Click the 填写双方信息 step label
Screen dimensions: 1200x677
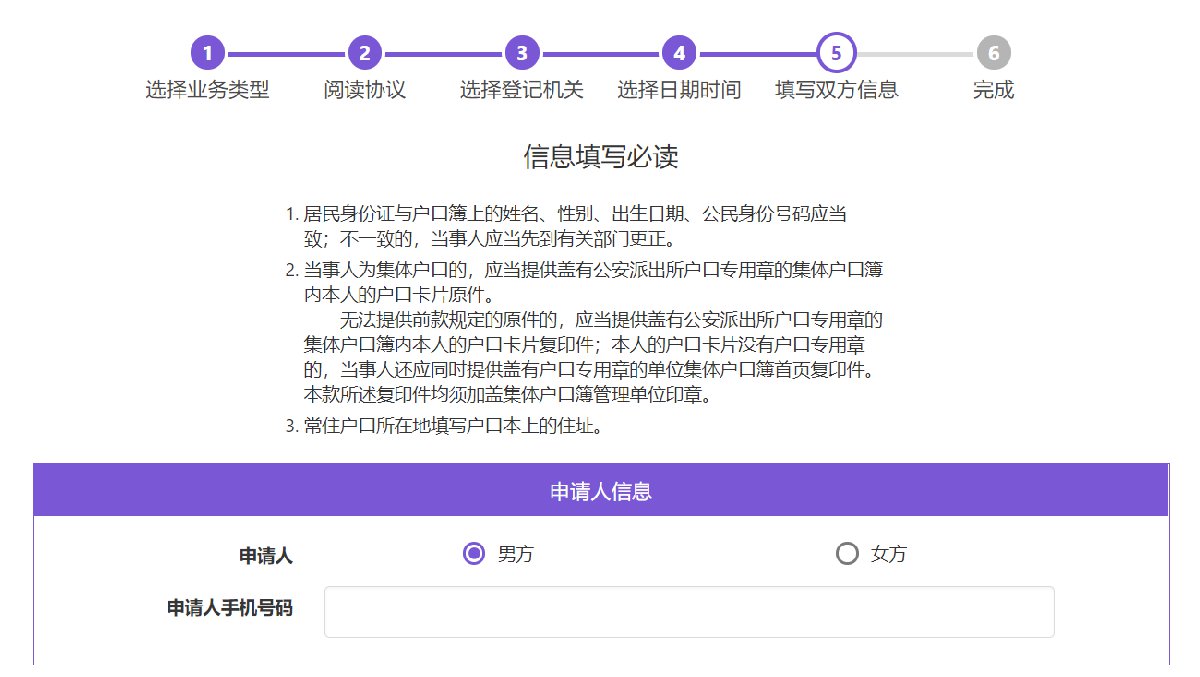(836, 90)
